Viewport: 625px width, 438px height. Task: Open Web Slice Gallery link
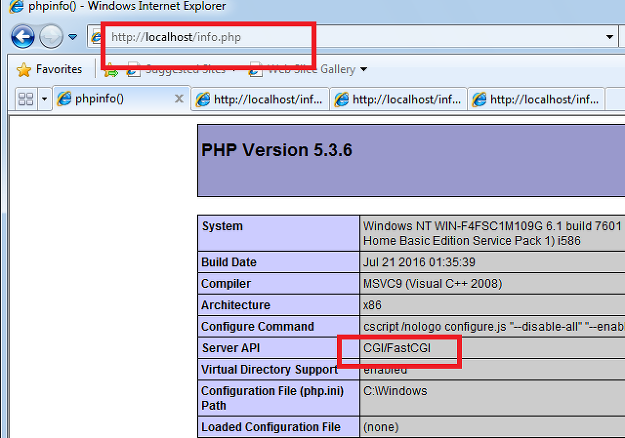pyautogui.click(x=302, y=69)
